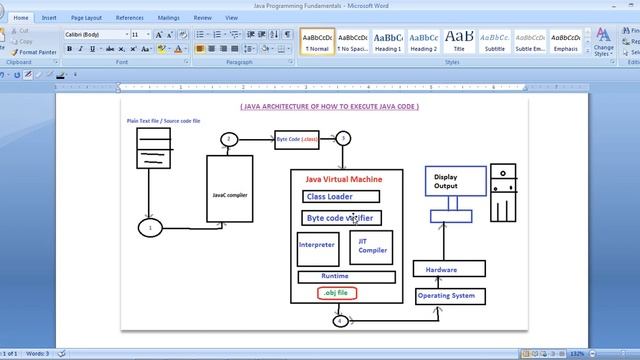This screenshot has height=360, width=640.
Task: Open the Home tab
Action: [x=21, y=18]
